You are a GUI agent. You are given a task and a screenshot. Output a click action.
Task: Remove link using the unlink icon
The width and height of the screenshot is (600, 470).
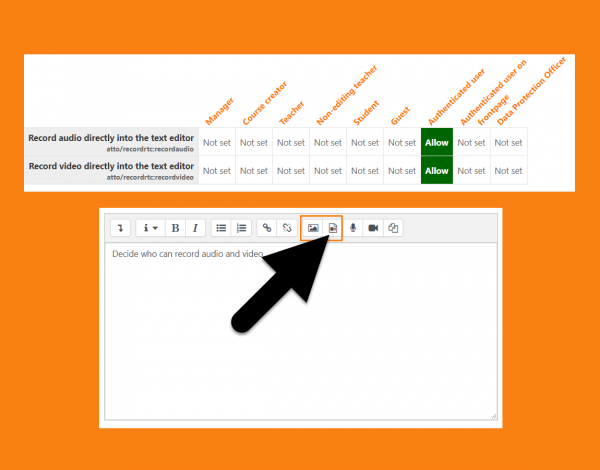click(x=286, y=228)
